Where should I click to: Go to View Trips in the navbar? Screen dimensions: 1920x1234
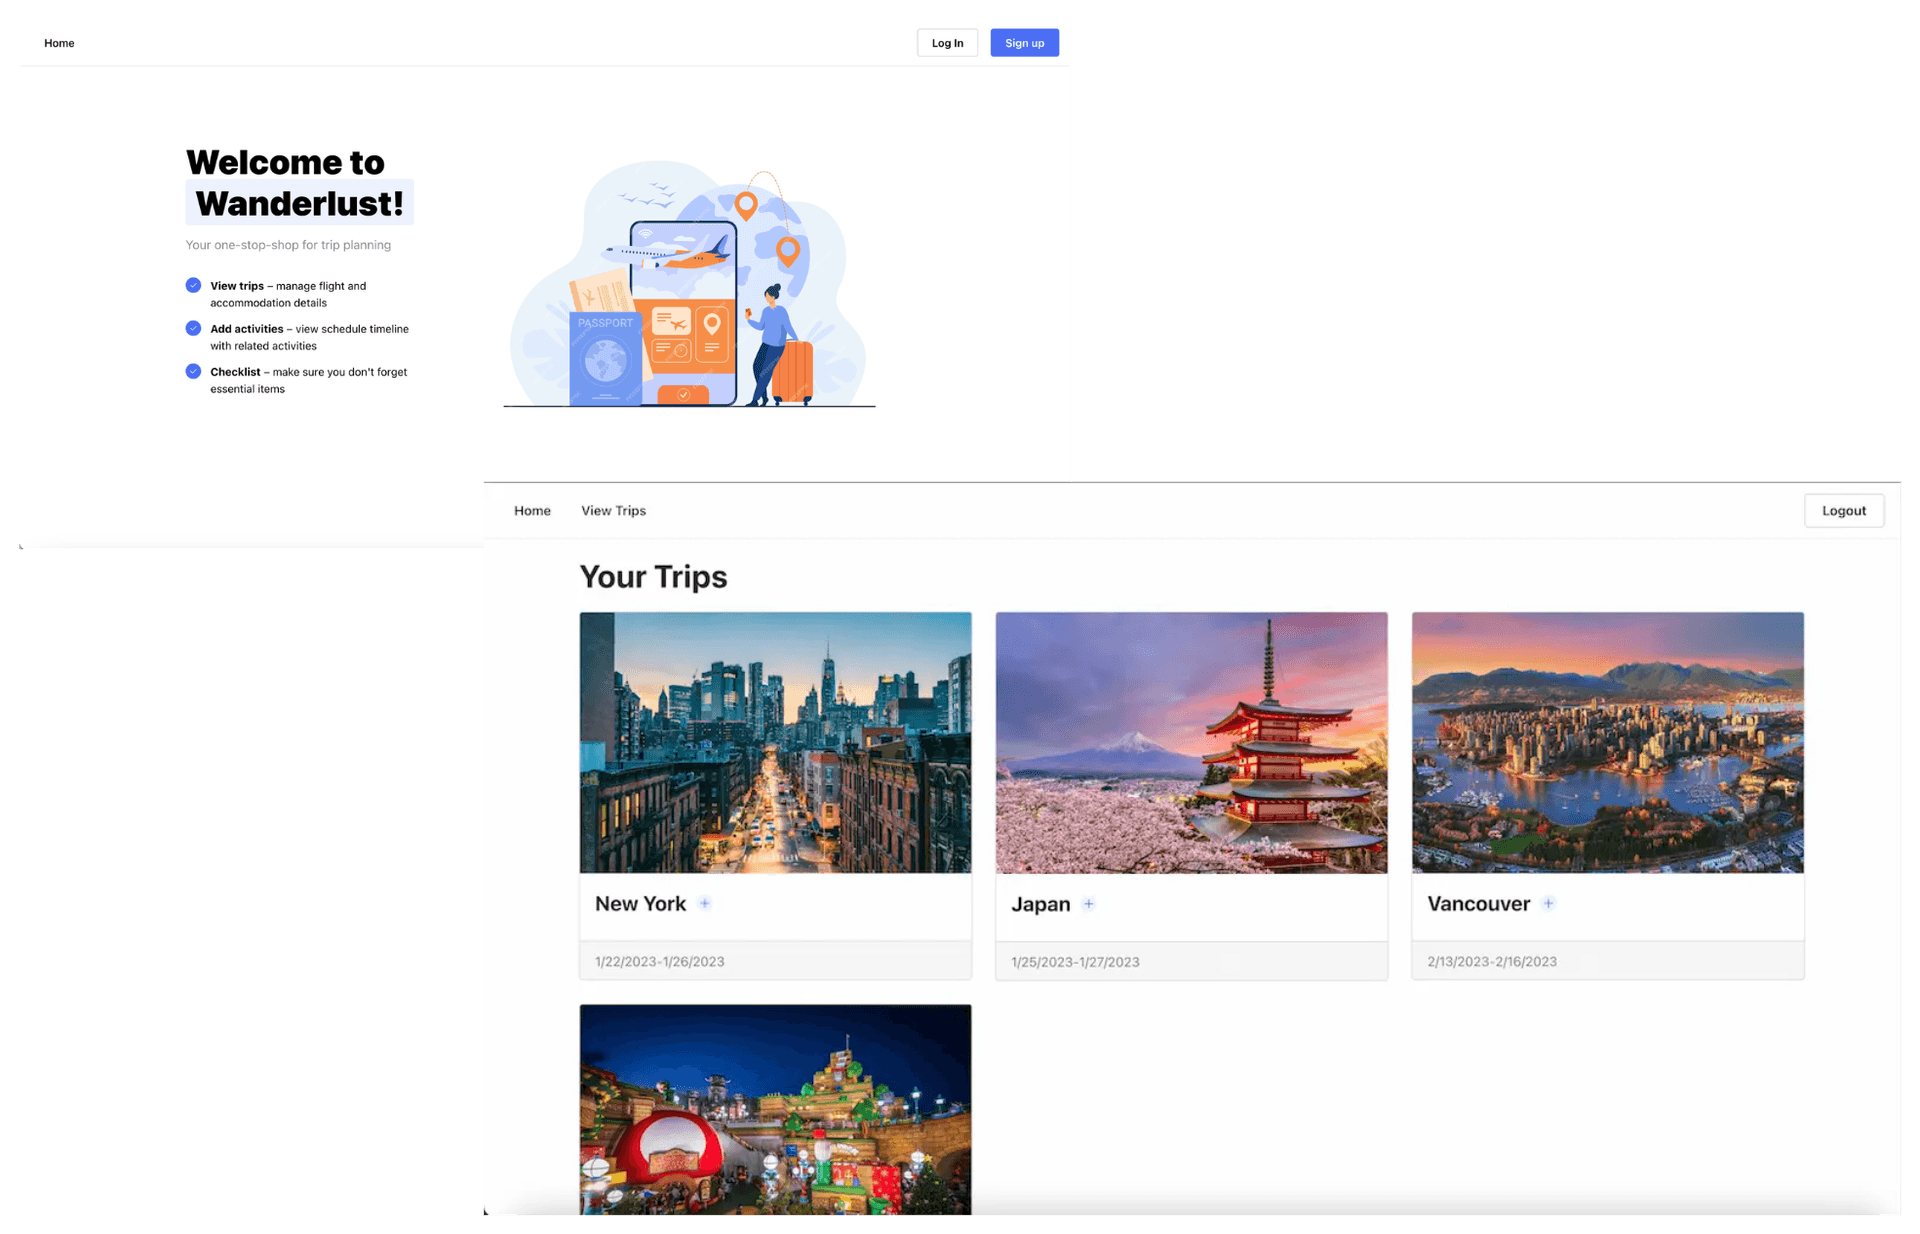tap(613, 510)
